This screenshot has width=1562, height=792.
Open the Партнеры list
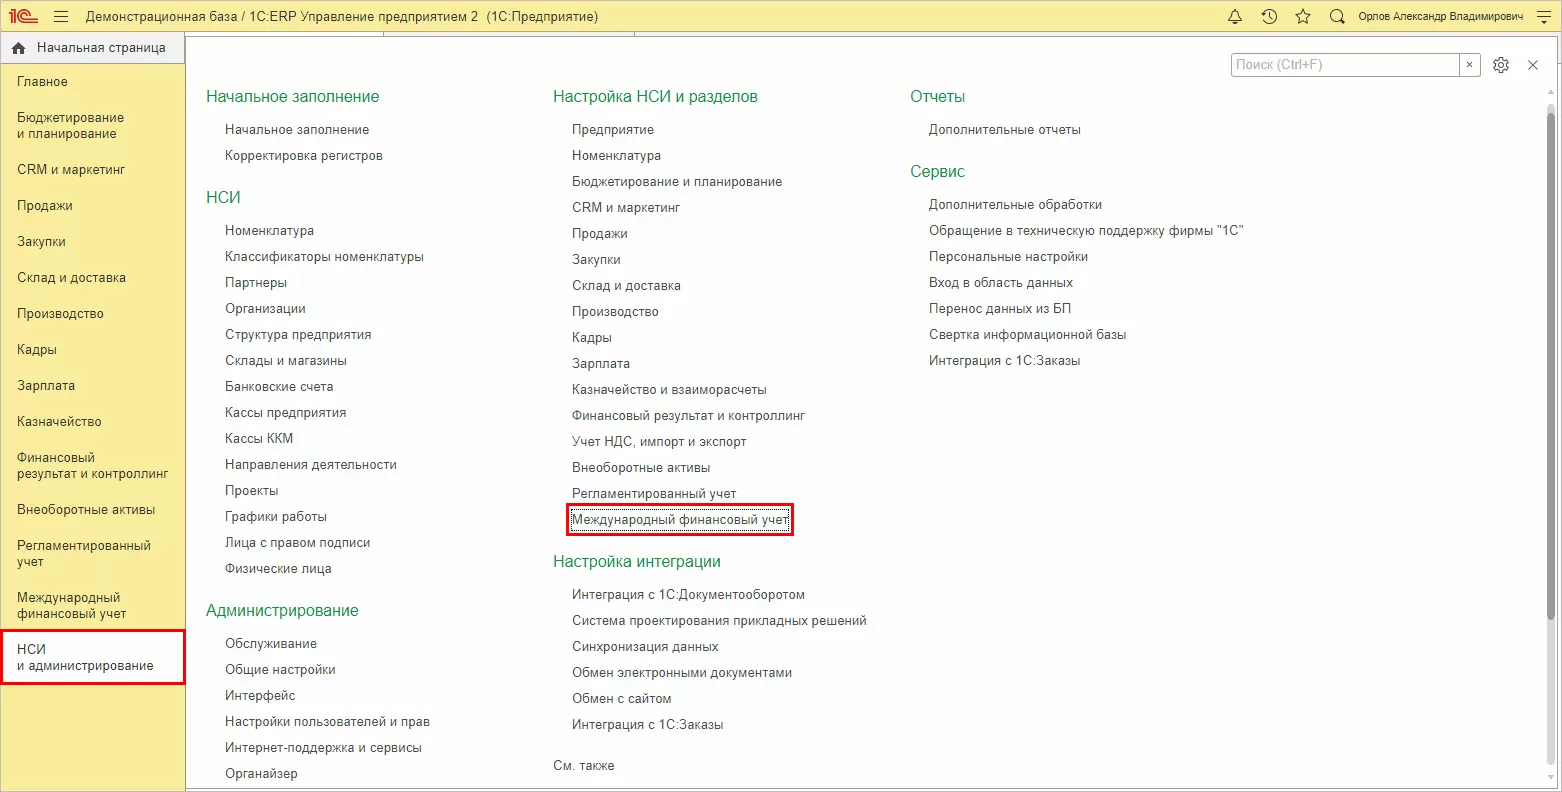point(256,283)
